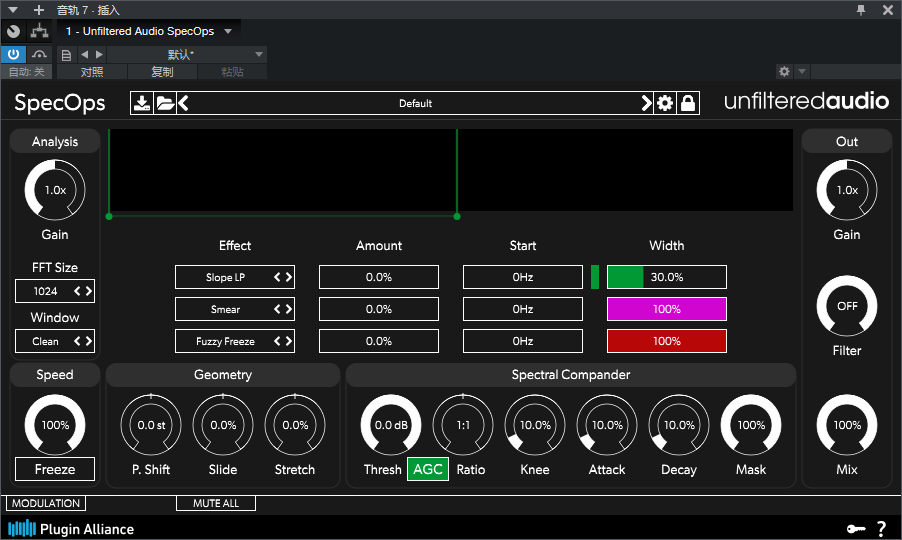Open the plugin selector Unfiltered Audio SpecOps dropdown
This screenshot has height=540, width=902.
148,31
